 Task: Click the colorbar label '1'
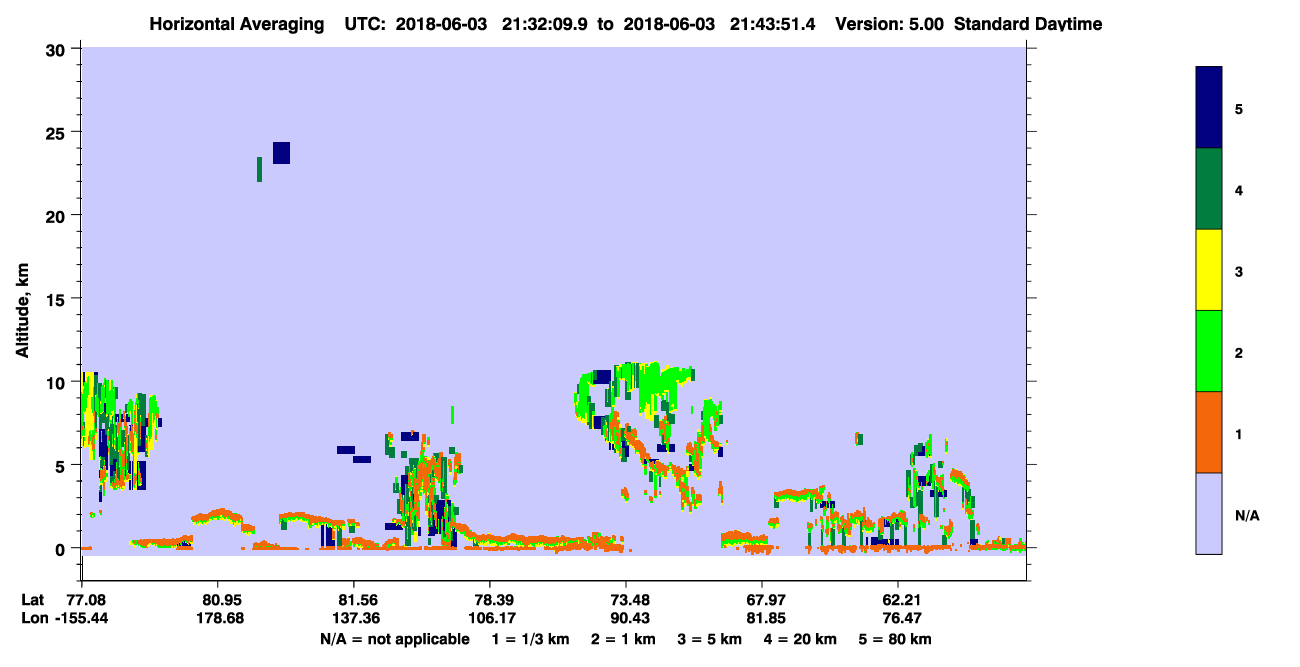pyautogui.click(x=1239, y=432)
